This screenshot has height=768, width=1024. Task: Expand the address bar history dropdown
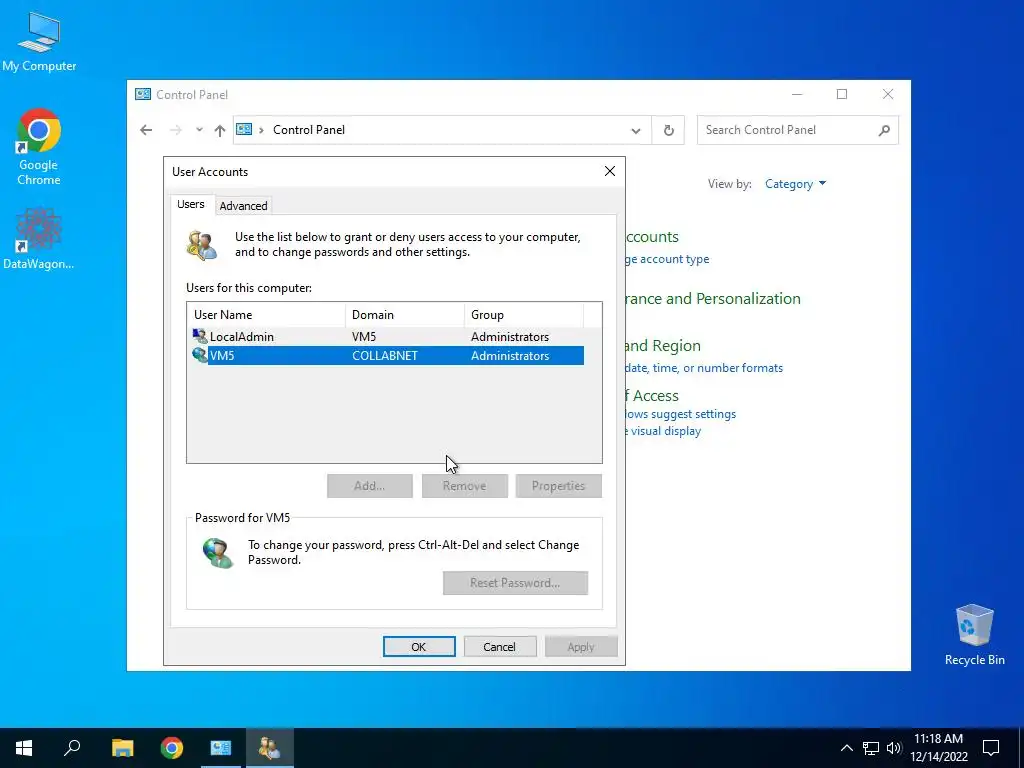tap(635, 130)
